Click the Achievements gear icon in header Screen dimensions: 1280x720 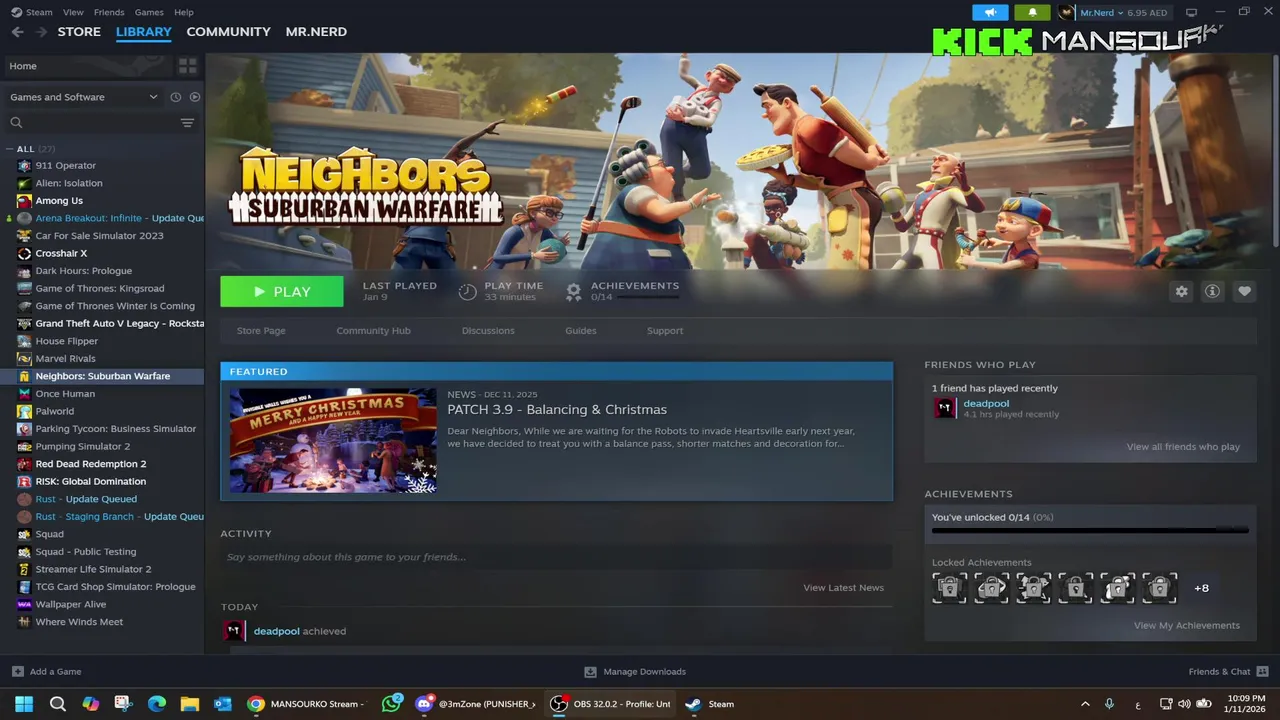tap(573, 292)
